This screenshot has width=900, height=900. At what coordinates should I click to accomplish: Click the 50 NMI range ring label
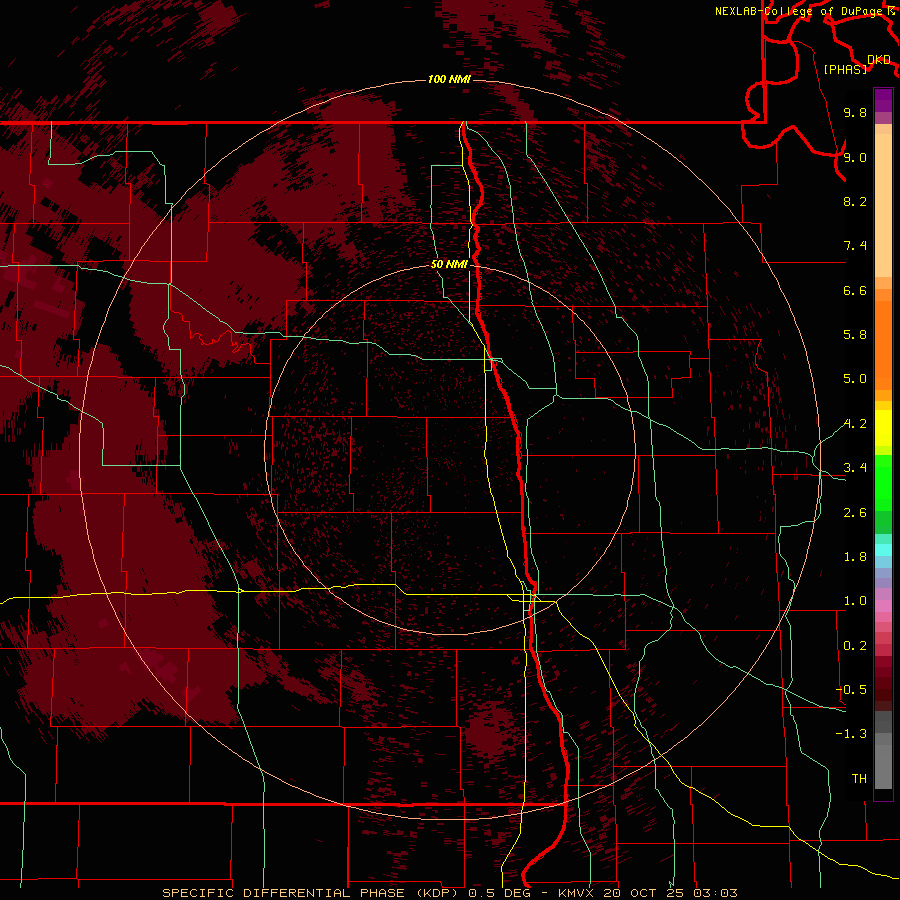449,264
